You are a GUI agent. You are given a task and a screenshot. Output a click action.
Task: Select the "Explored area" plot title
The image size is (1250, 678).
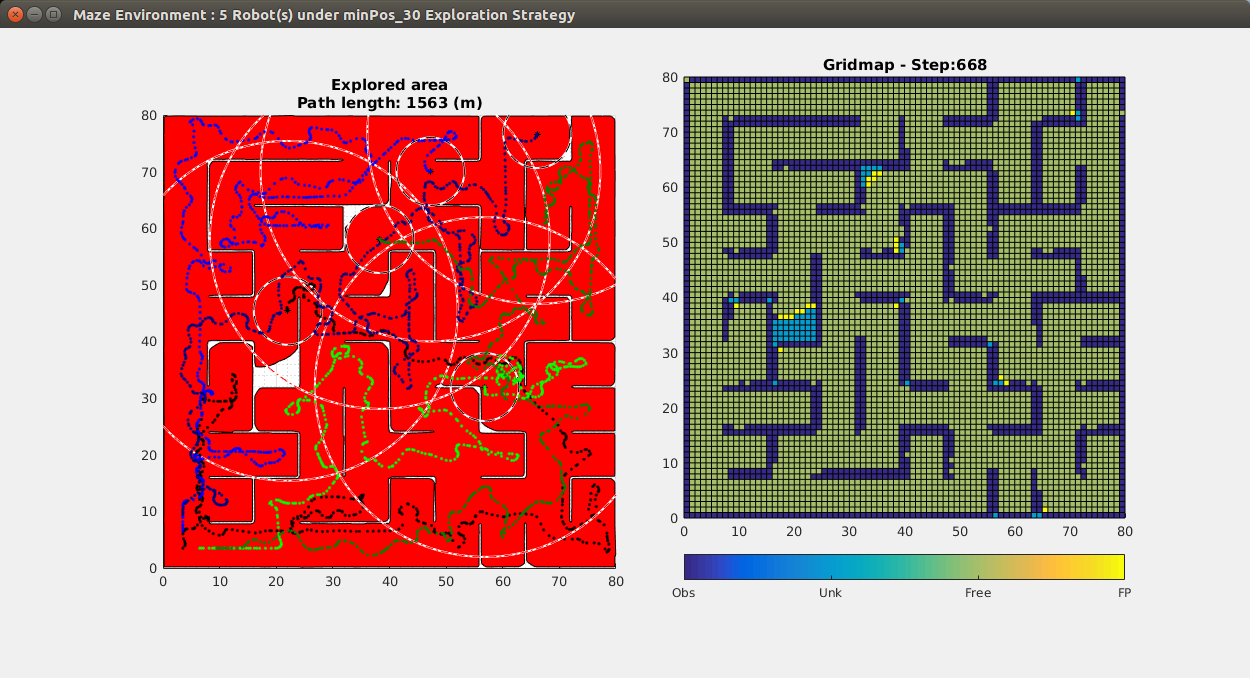tap(389, 85)
